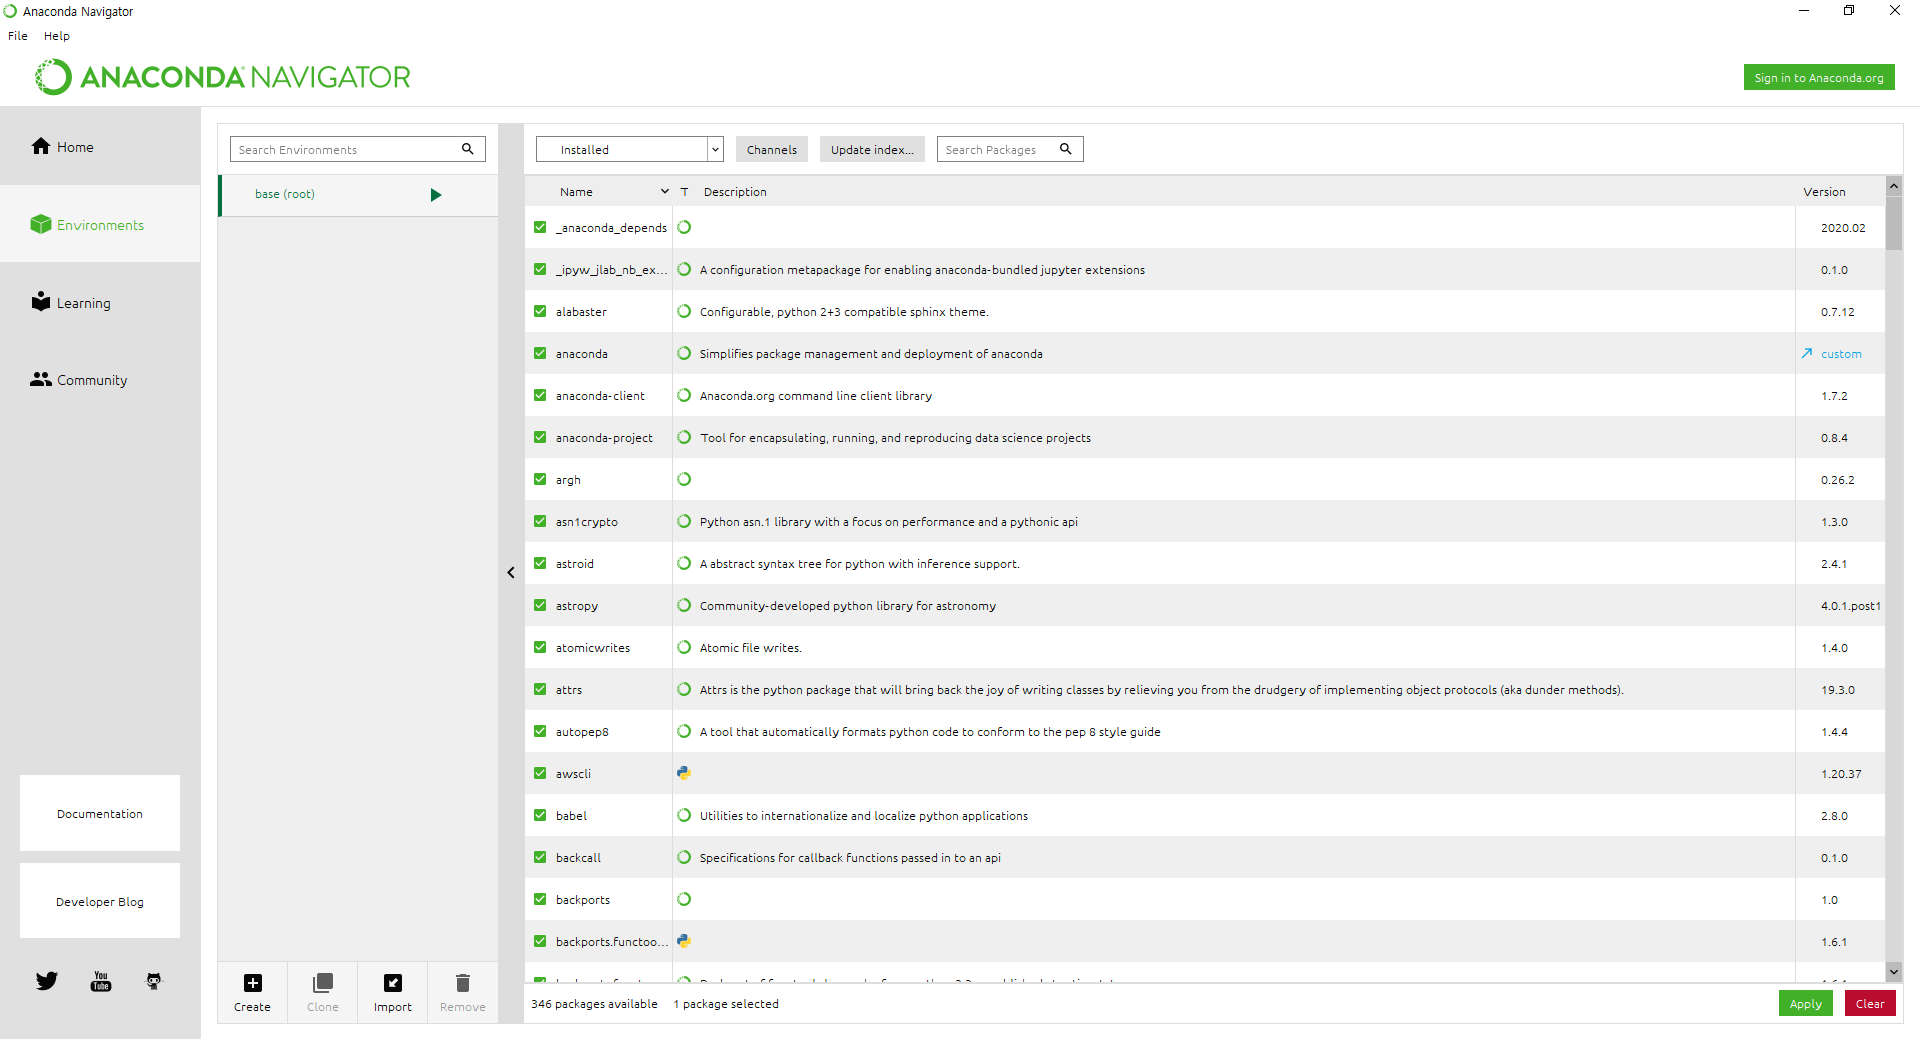The width and height of the screenshot is (1920, 1039).
Task: Click the Remove environment trash icon
Action: tap(463, 983)
